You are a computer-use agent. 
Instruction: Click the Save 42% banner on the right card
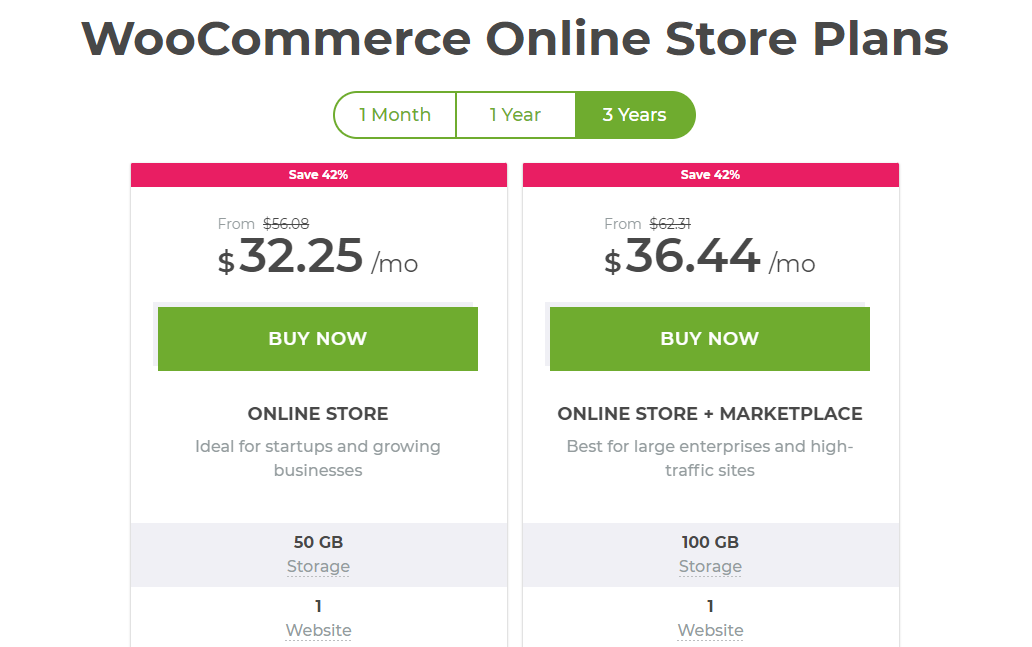pos(710,175)
